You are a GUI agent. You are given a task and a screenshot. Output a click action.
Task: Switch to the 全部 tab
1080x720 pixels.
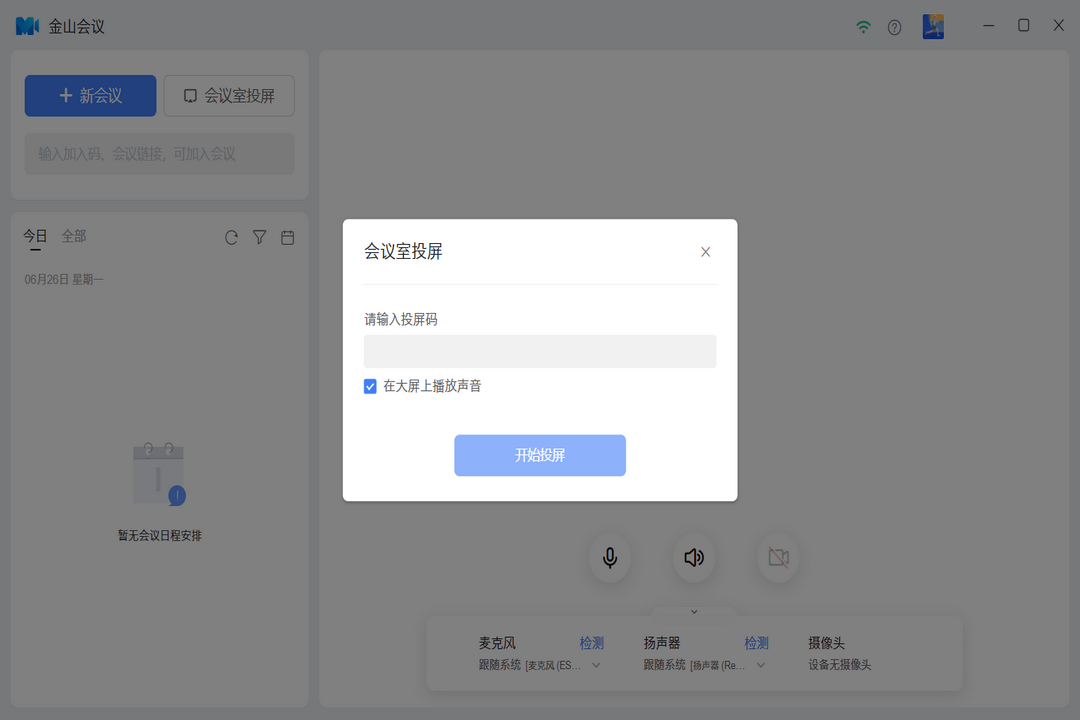[74, 236]
